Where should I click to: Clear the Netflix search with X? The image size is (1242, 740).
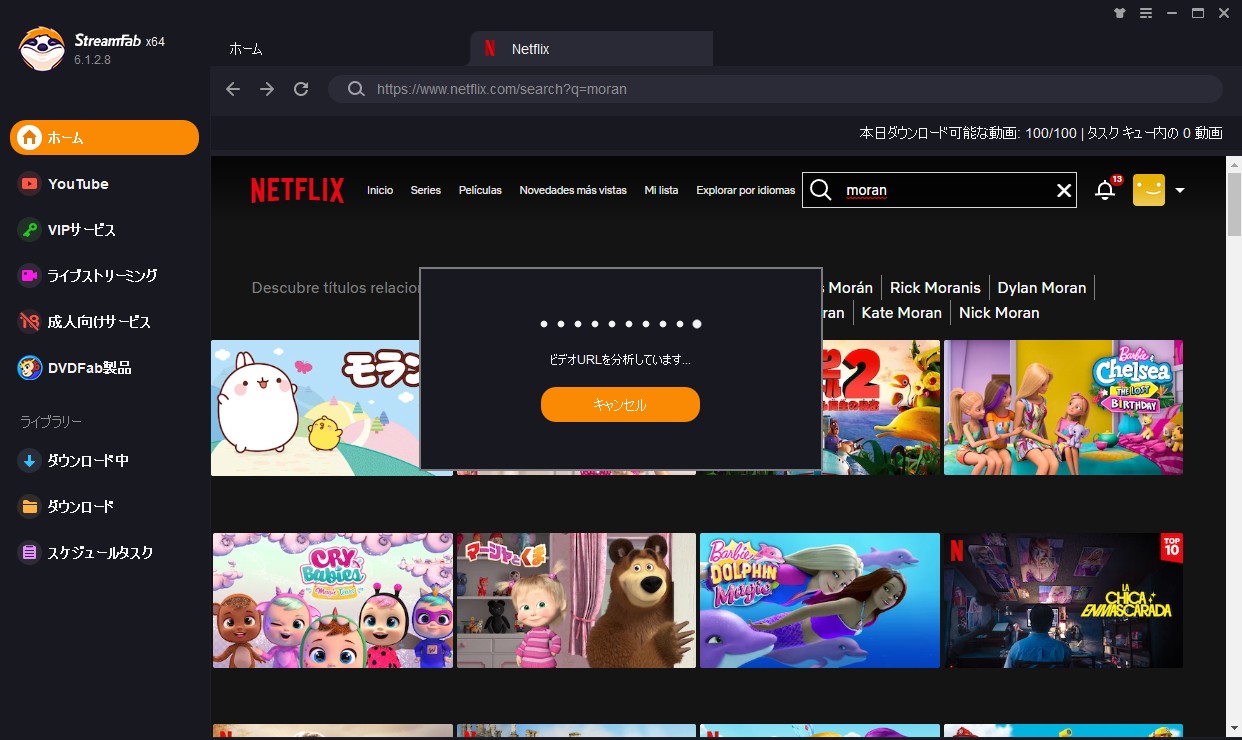[1064, 190]
